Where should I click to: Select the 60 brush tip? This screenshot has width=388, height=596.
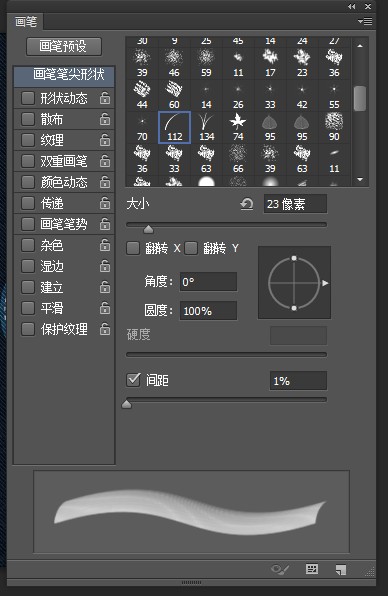tap(174, 95)
